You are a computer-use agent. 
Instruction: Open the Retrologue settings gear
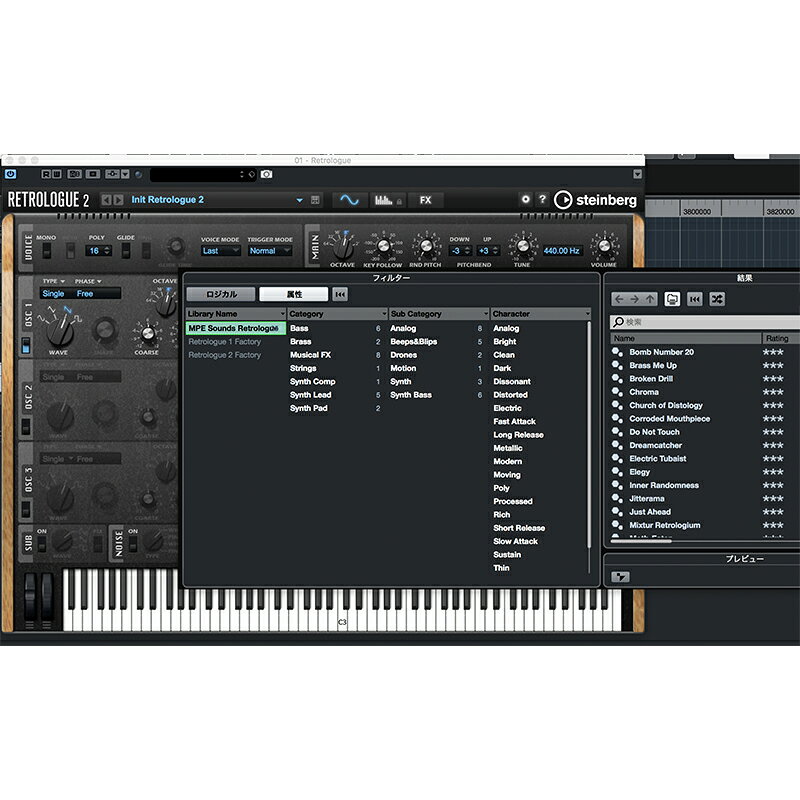526,199
